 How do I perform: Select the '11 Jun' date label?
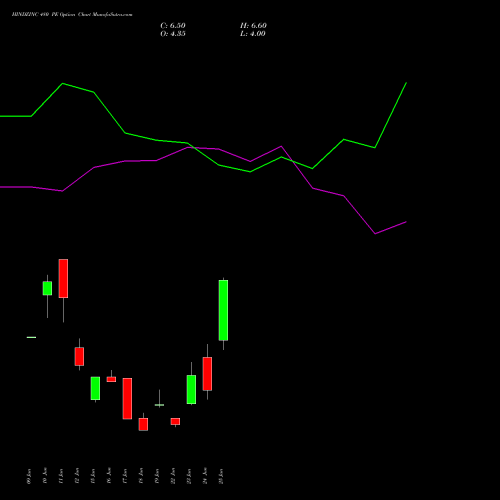(61, 476)
